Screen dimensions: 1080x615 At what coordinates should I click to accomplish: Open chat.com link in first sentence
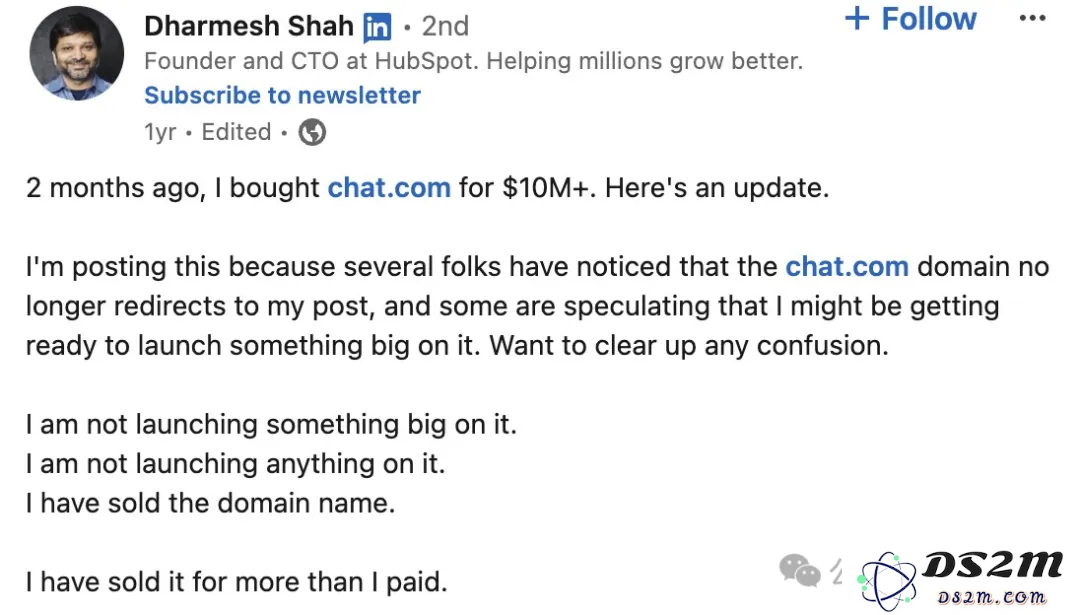pyautogui.click(x=388, y=188)
